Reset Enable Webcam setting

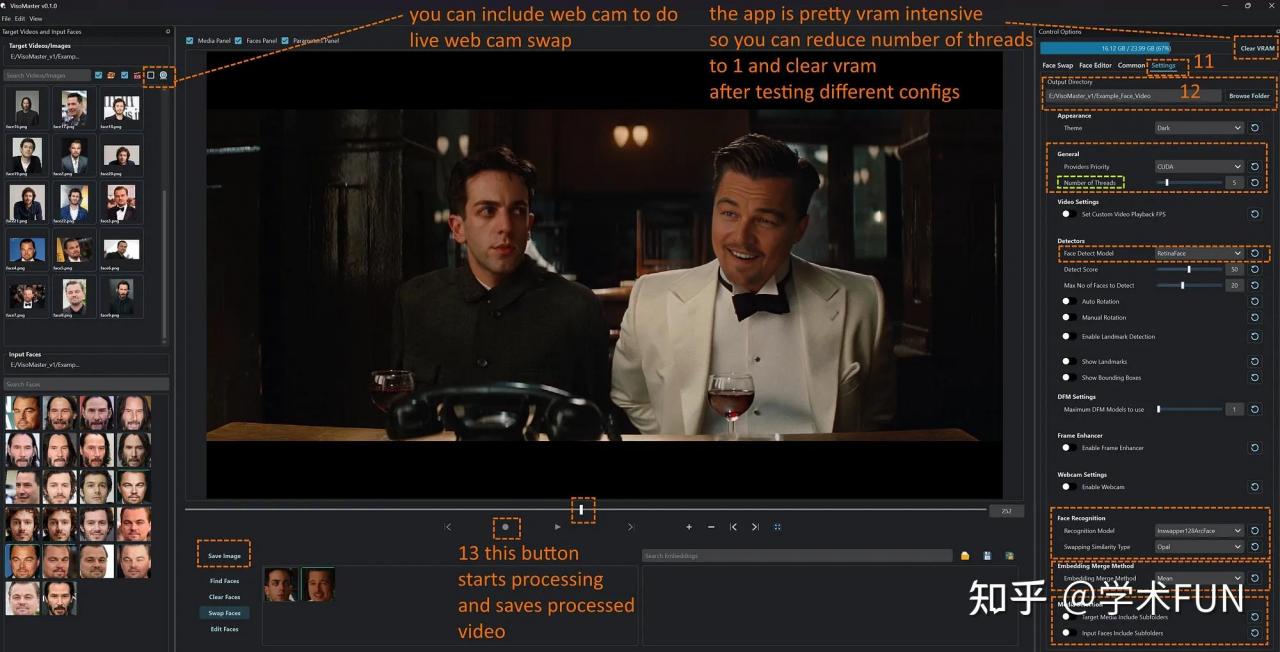[x=1254, y=487]
